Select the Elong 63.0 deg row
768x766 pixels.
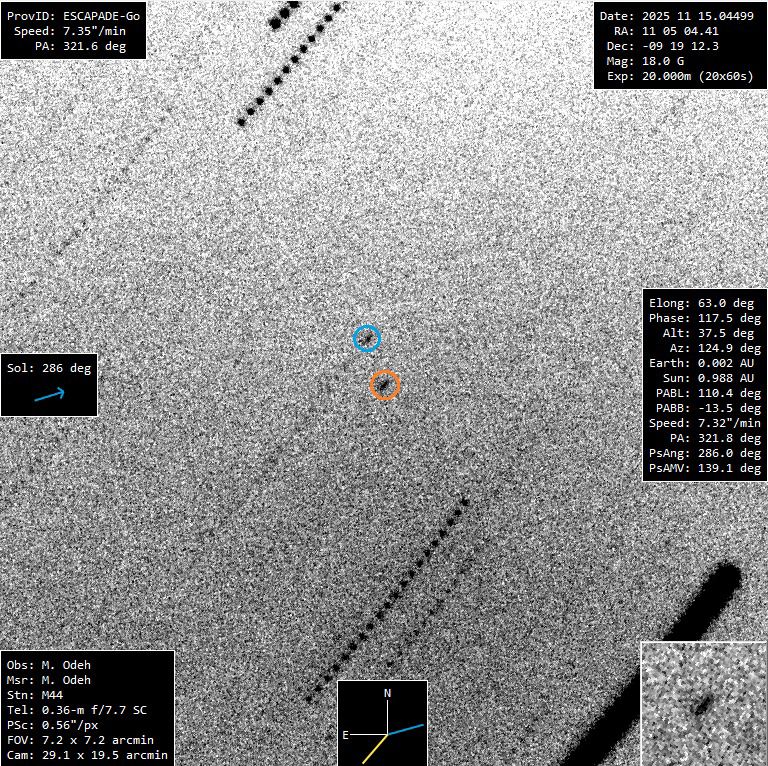point(704,303)
